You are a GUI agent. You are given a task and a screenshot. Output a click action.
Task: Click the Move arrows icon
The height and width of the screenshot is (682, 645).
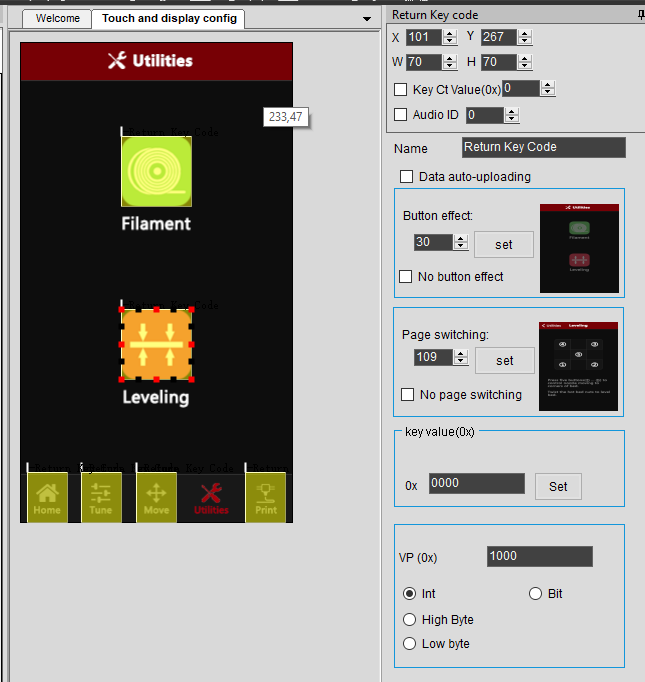click(x=157, y=498)
